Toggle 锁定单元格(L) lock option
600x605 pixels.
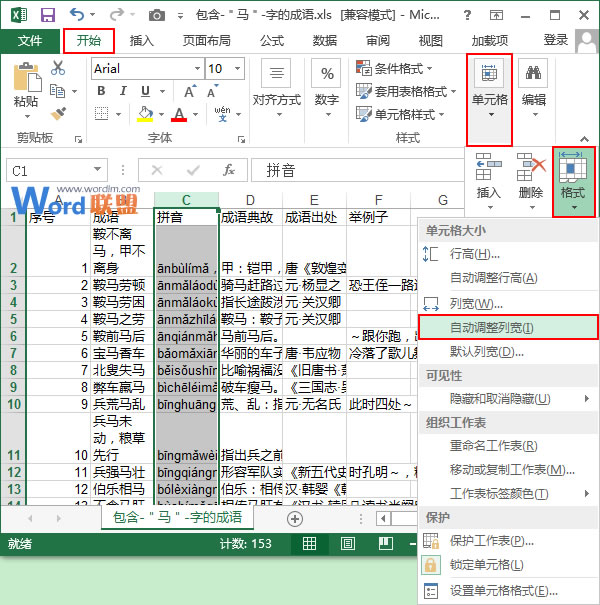[508, 565]
